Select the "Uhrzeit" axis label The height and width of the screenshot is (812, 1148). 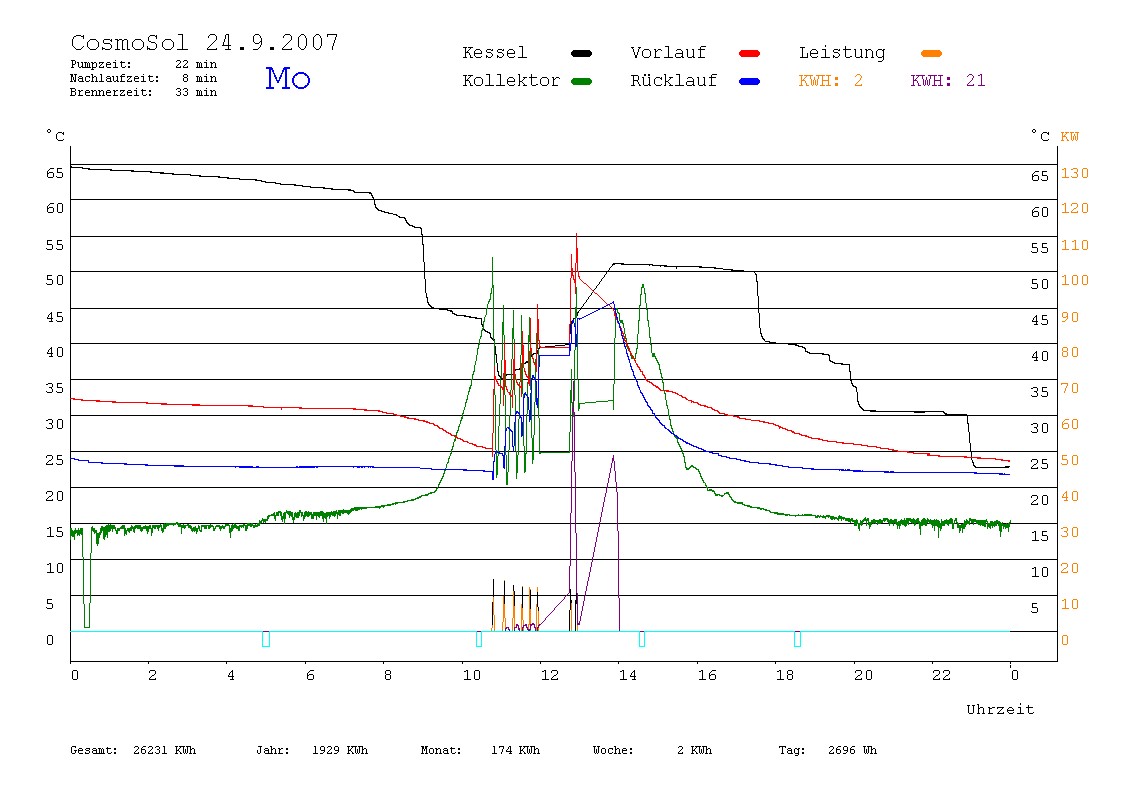[1000, 709]
